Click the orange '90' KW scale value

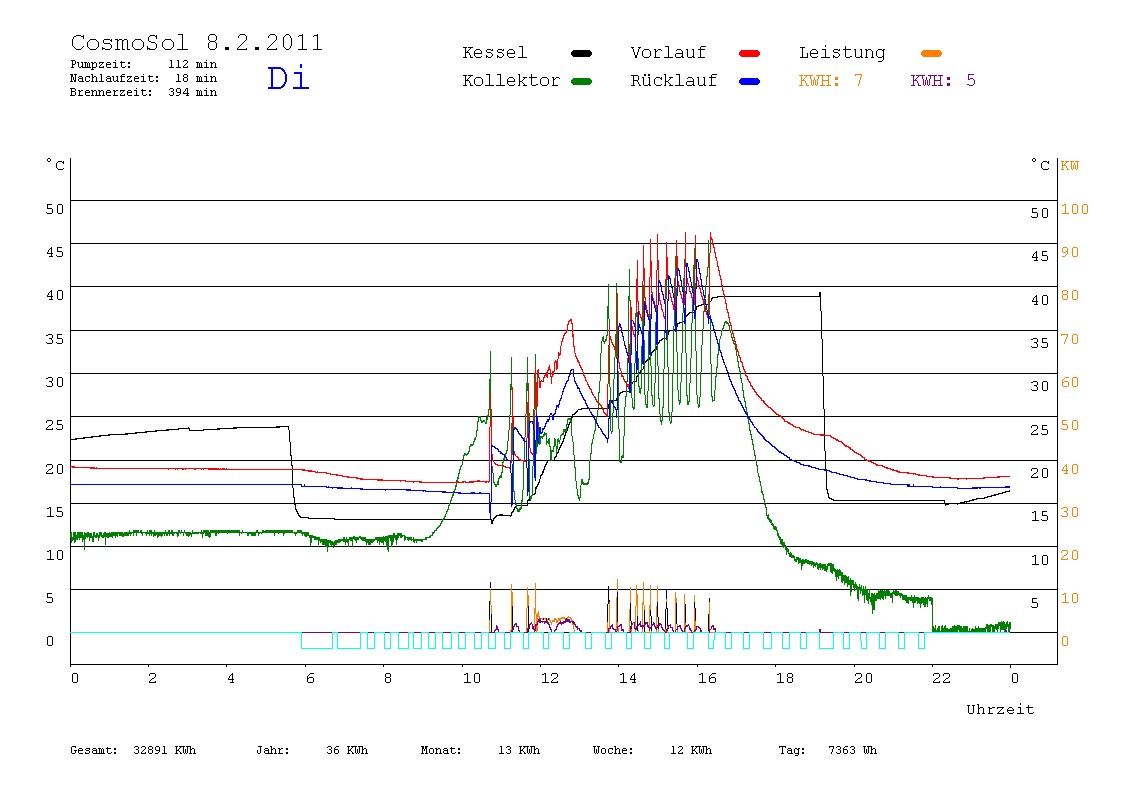coord(1070,252)
